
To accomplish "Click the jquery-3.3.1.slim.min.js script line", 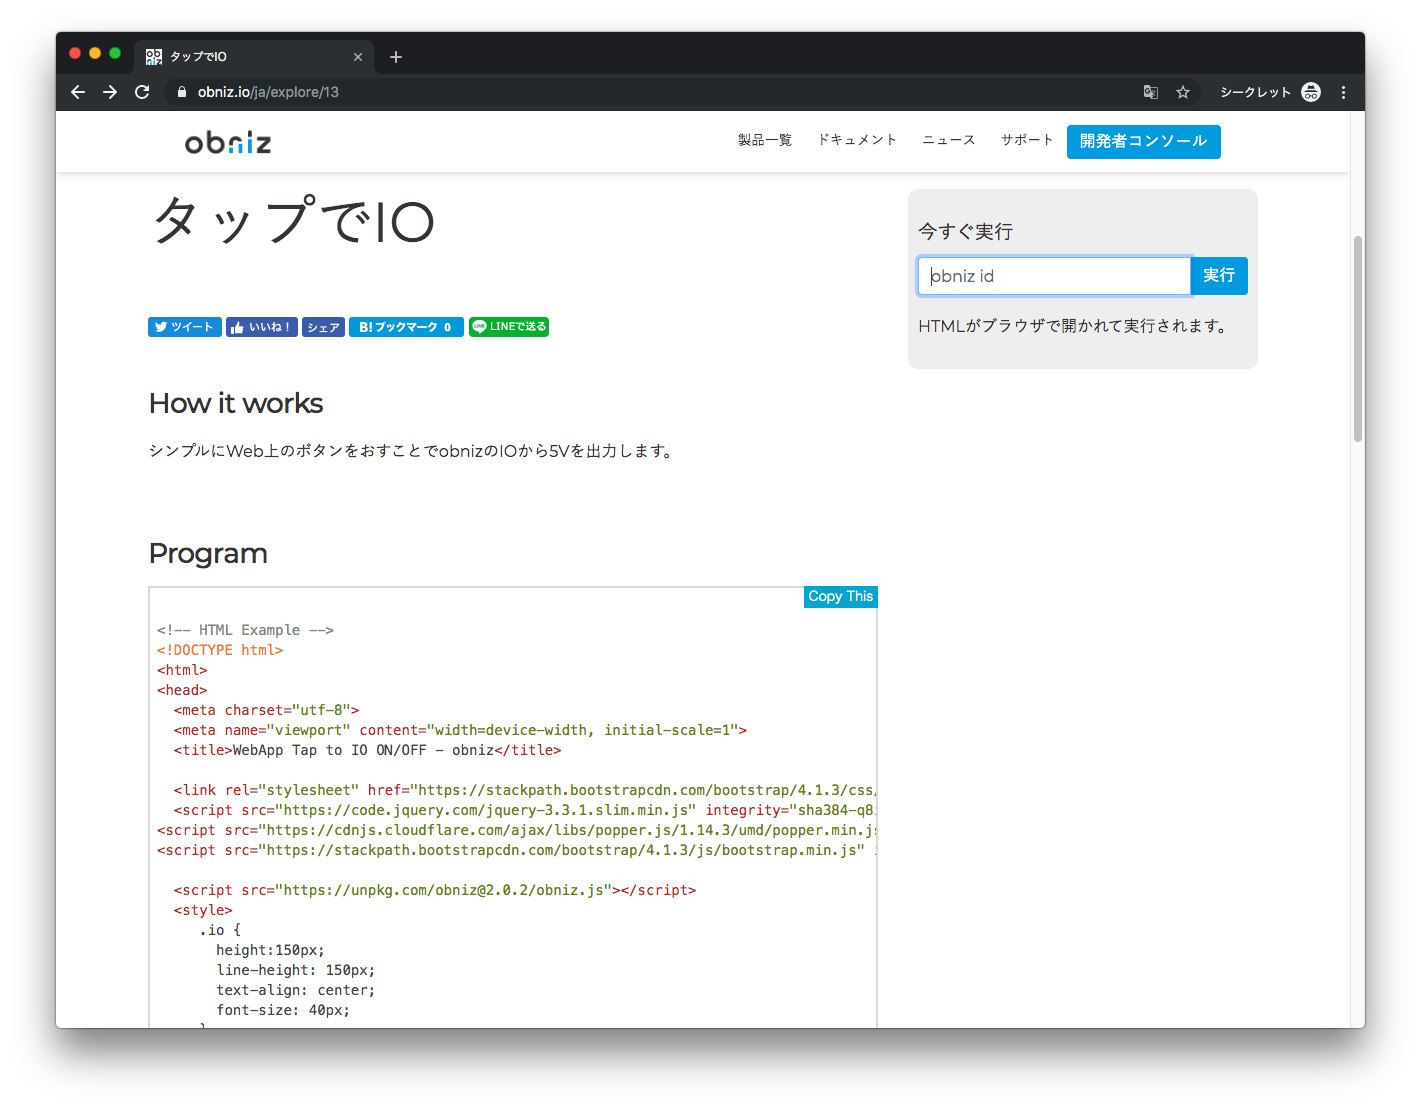I will (525, 810).
